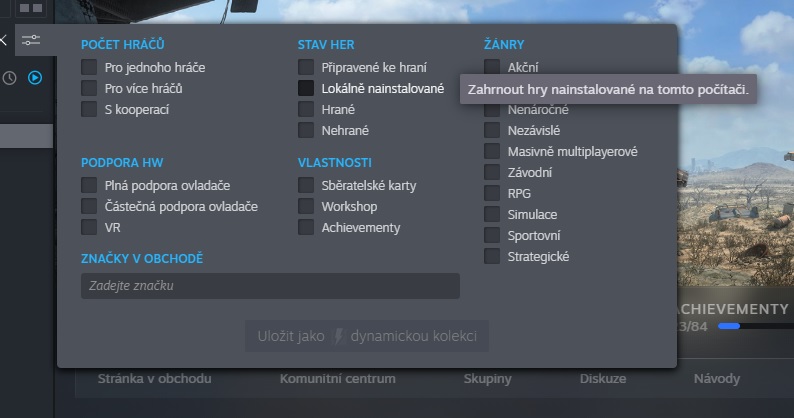Toggle the RPG genre filter
Viewport: 794px width, 418px height.
pyautogui.click(x=492, y=193)
